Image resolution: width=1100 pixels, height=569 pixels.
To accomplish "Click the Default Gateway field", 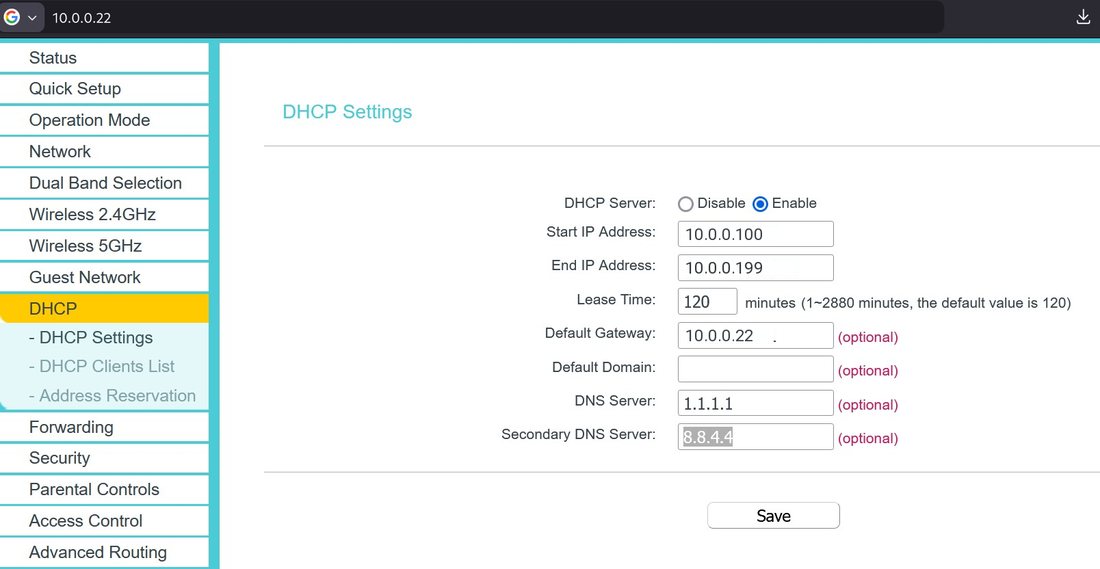I will tap(756, 335).
